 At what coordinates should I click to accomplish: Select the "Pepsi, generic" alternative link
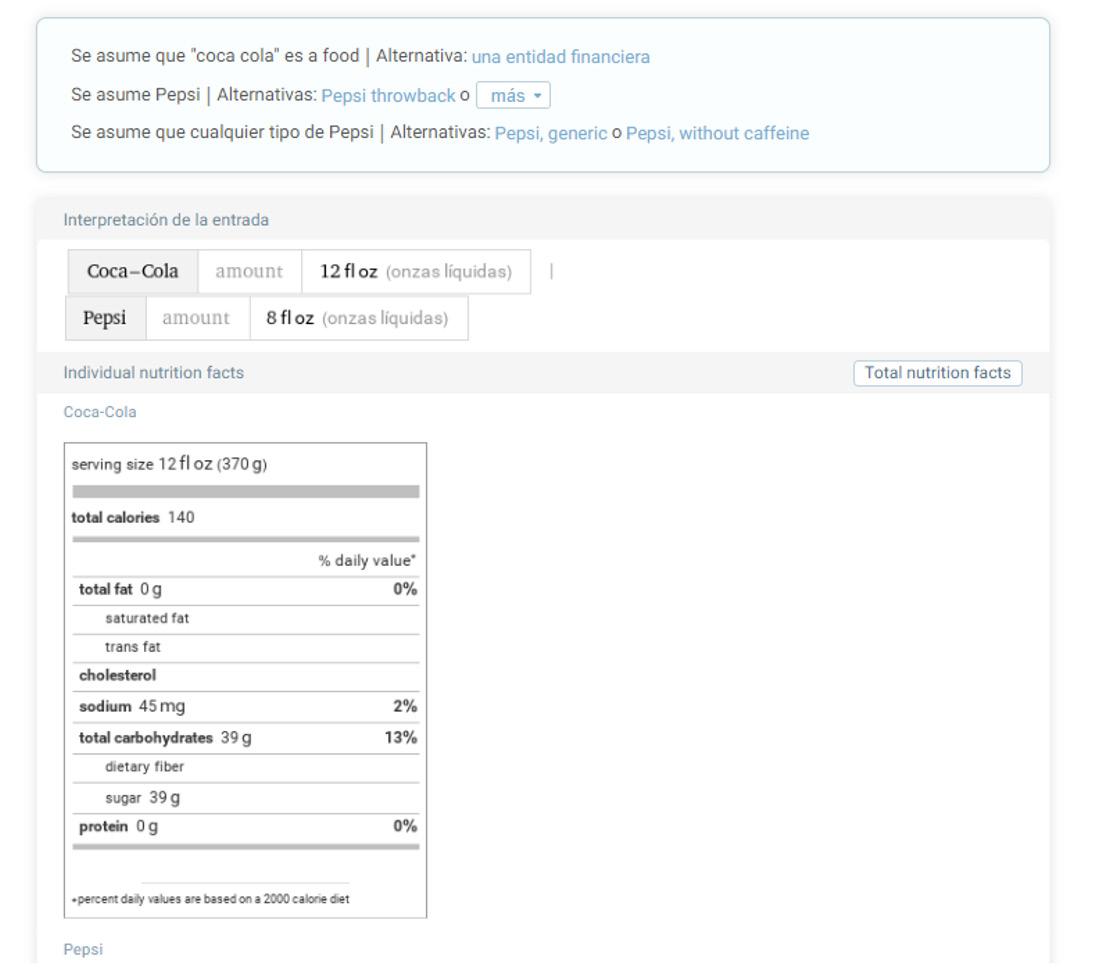550,133
